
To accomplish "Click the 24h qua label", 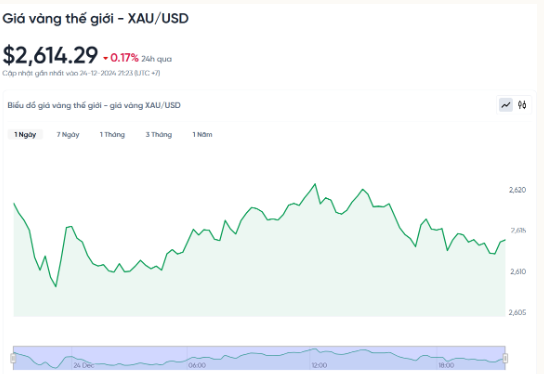I will click(156, 59).
